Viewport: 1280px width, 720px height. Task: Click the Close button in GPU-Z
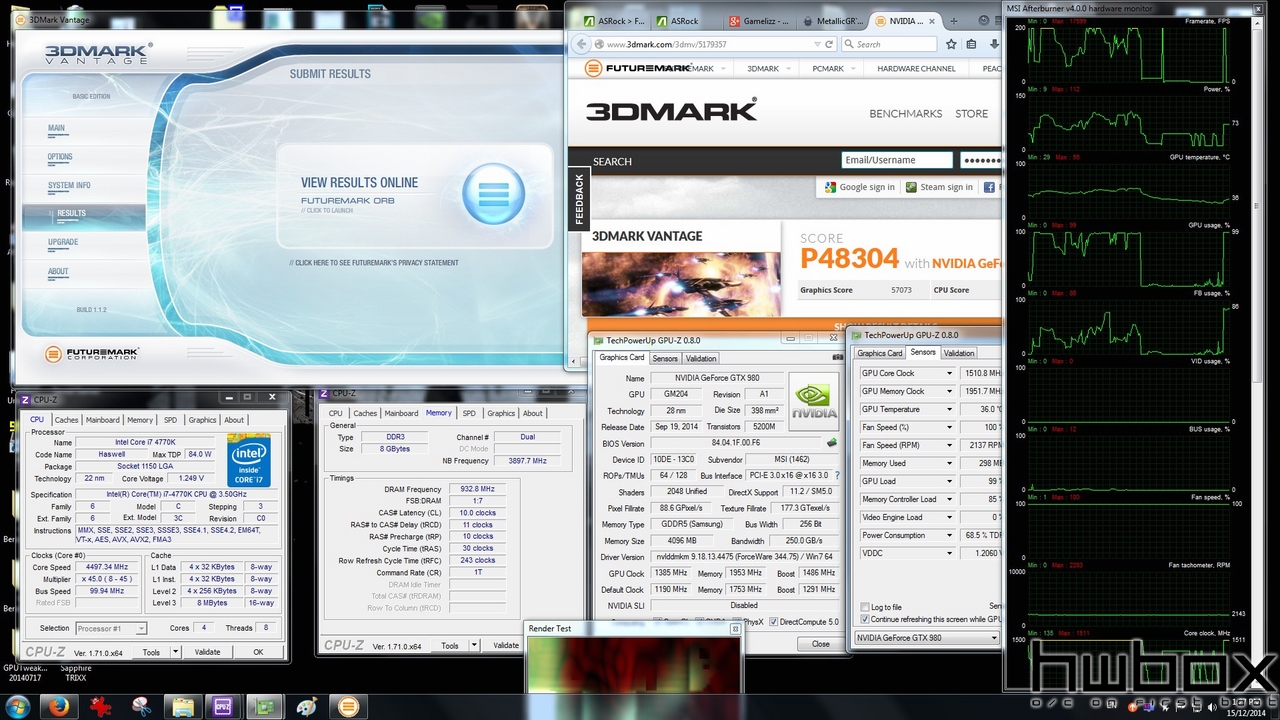821,644
